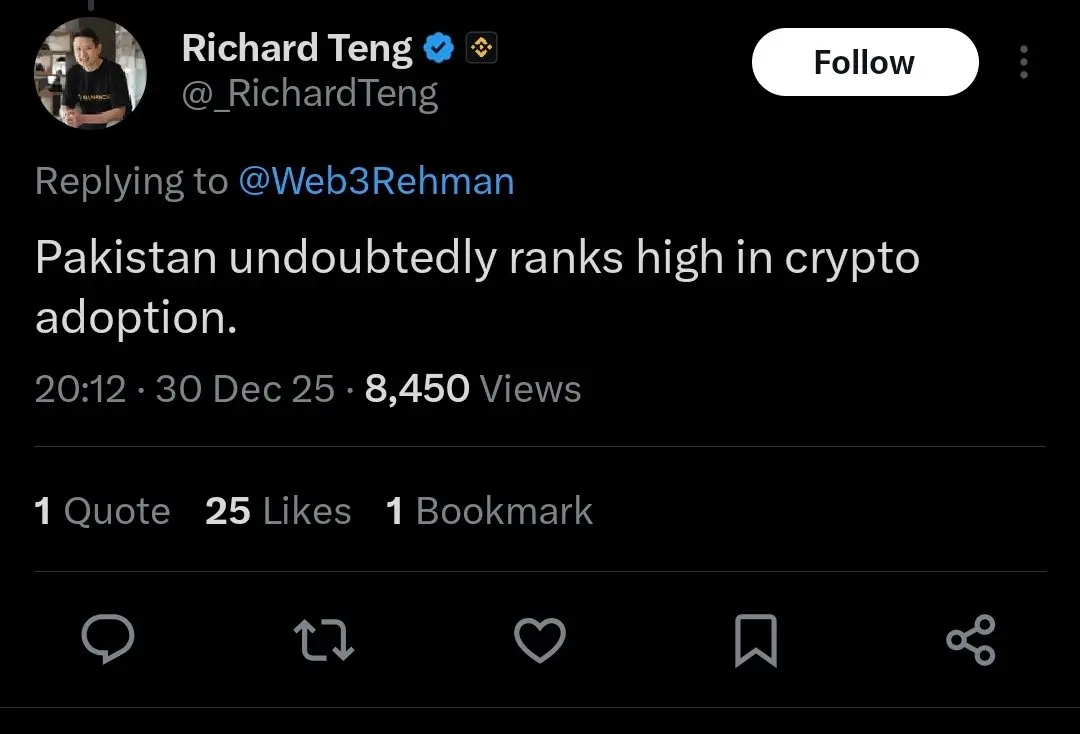The image size is (1080, 734).
Task: Click the blue verified checkmark badge
Action: pos(441,47)
